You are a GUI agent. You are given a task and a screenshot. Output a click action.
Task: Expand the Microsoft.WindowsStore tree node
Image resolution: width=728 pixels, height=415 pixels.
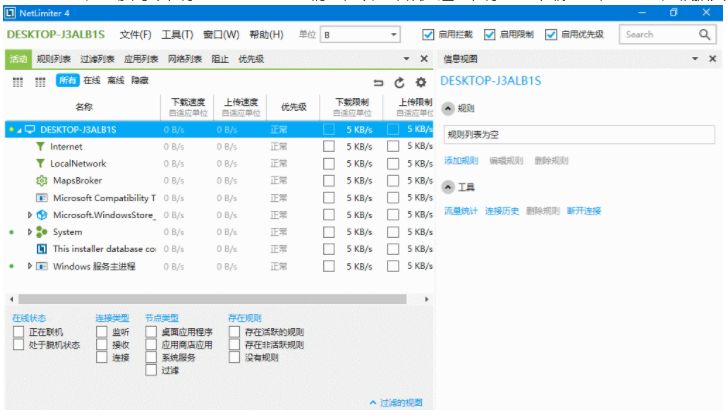[30, 215]
